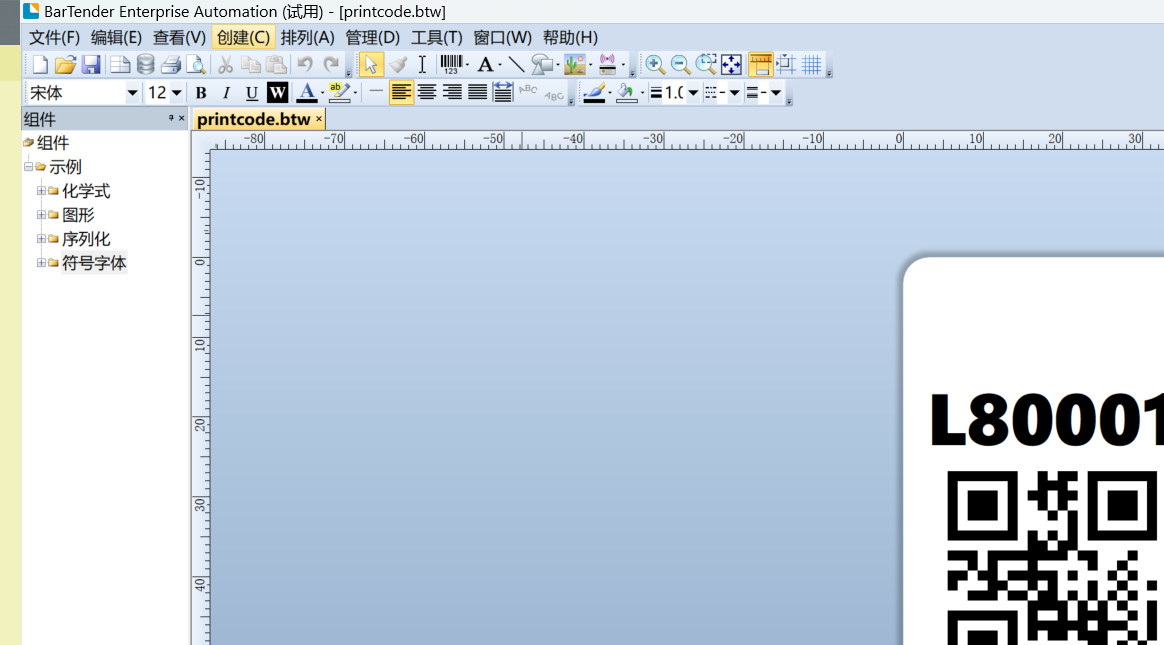
Task: Toggle bold text formatting
Action: point(201,92)
